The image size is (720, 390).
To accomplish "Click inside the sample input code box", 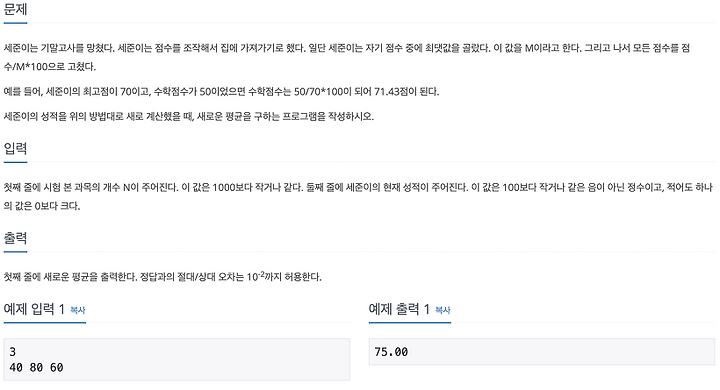I will pos(177,360).
